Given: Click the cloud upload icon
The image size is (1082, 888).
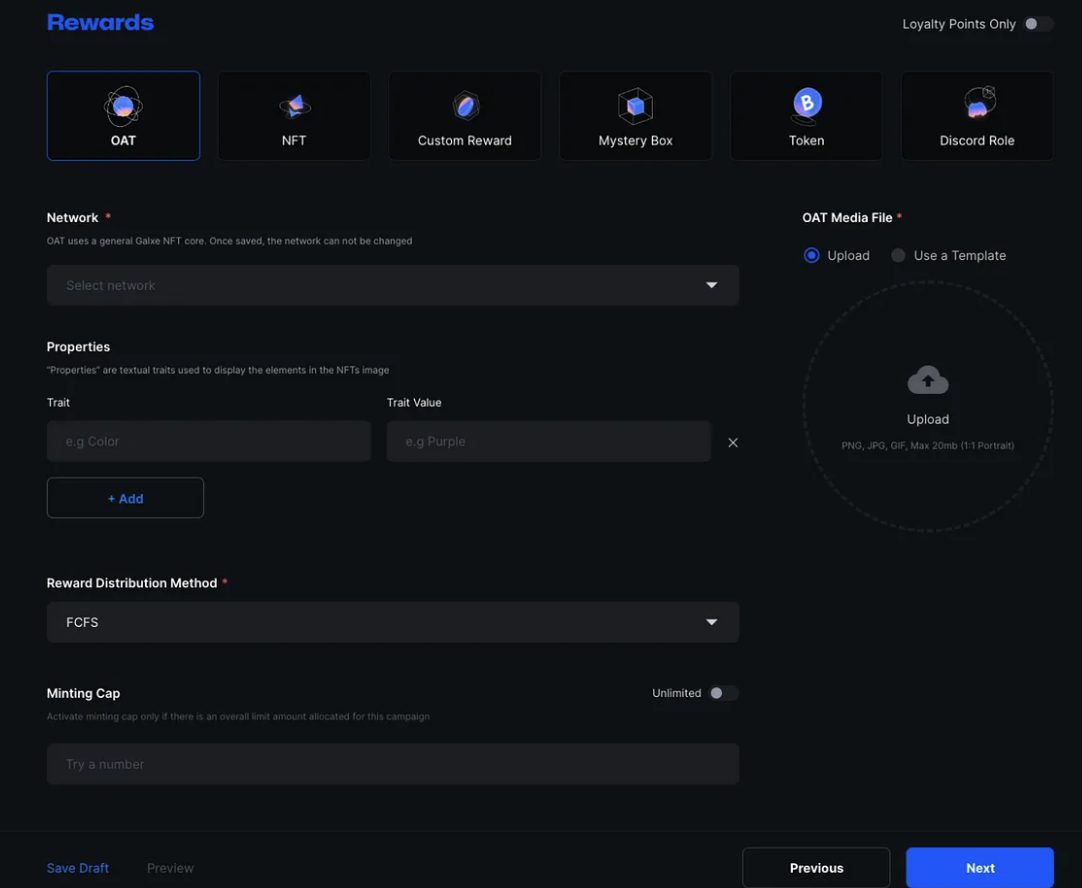Looking at the screenshot, I should click(928, 380).
